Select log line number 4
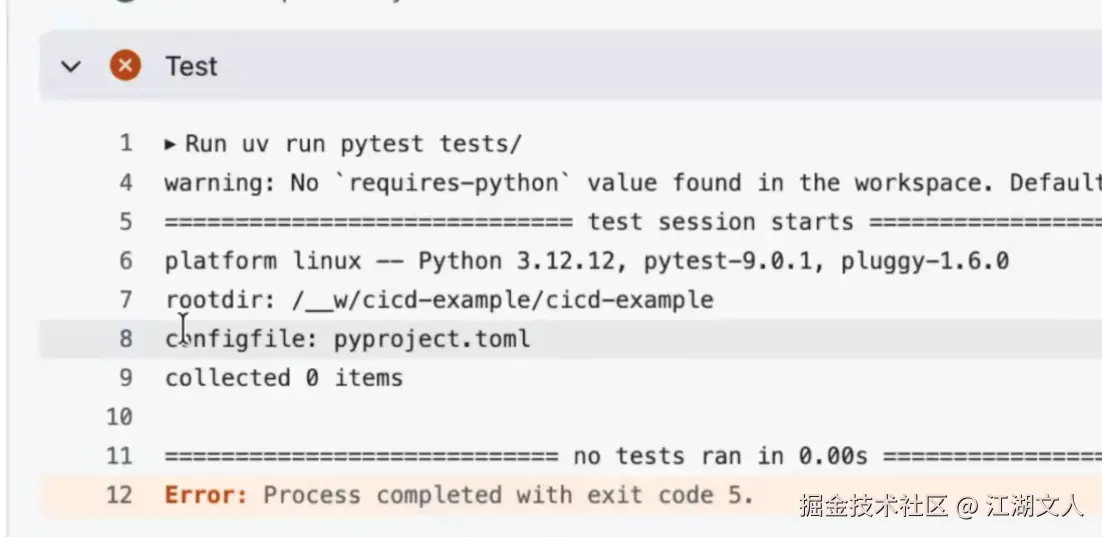Image resolution: width=1102 pixels, height=537 pixels. coord(125,183)
